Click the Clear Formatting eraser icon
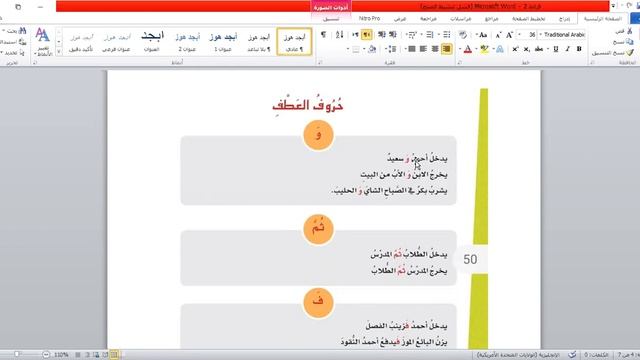 pyautogui.click(x=463, y=35)
